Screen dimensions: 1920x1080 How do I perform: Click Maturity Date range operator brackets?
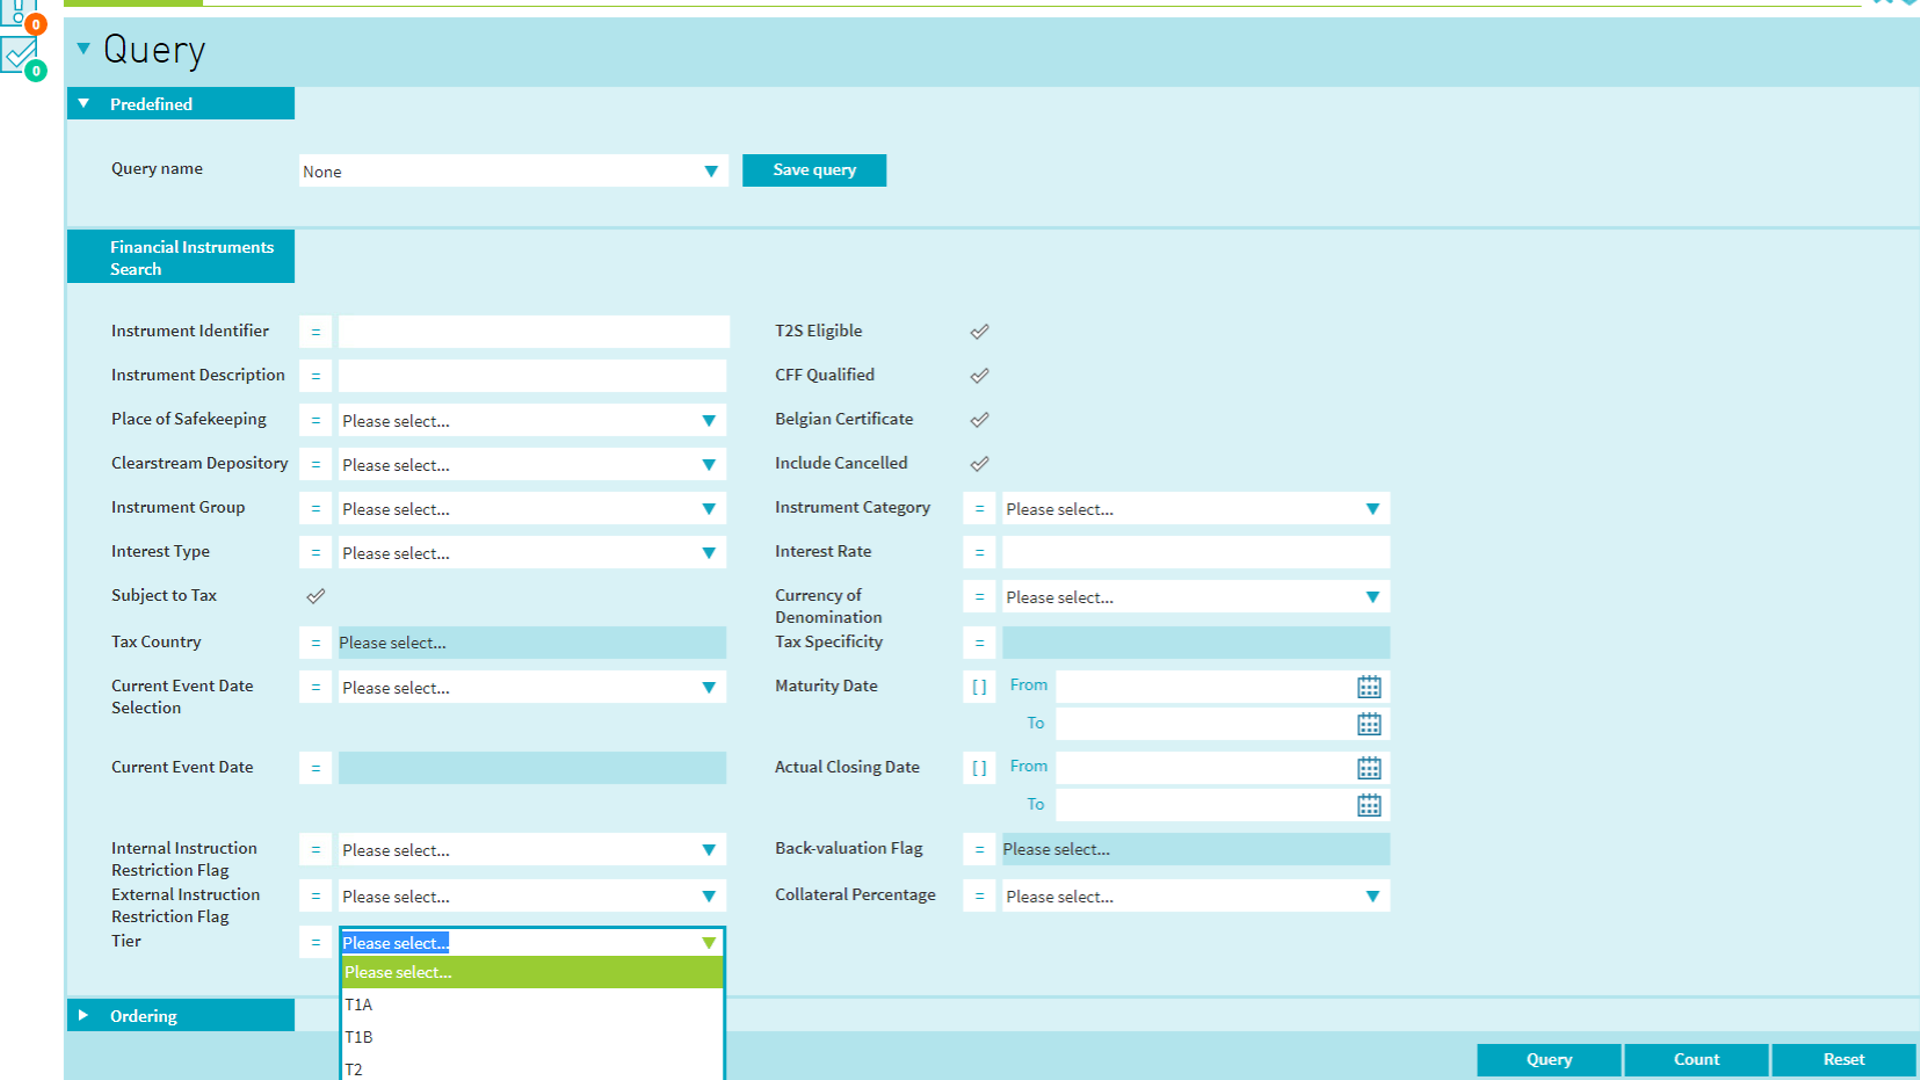pyautogui.click(x=979, y=687)
